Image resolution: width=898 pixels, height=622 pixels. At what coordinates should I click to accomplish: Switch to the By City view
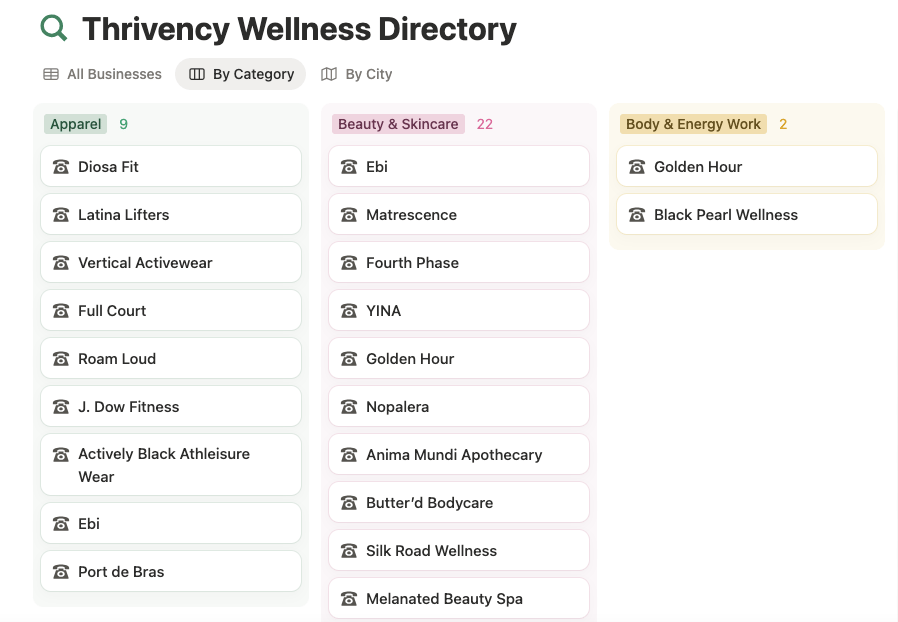click(357, 74)
